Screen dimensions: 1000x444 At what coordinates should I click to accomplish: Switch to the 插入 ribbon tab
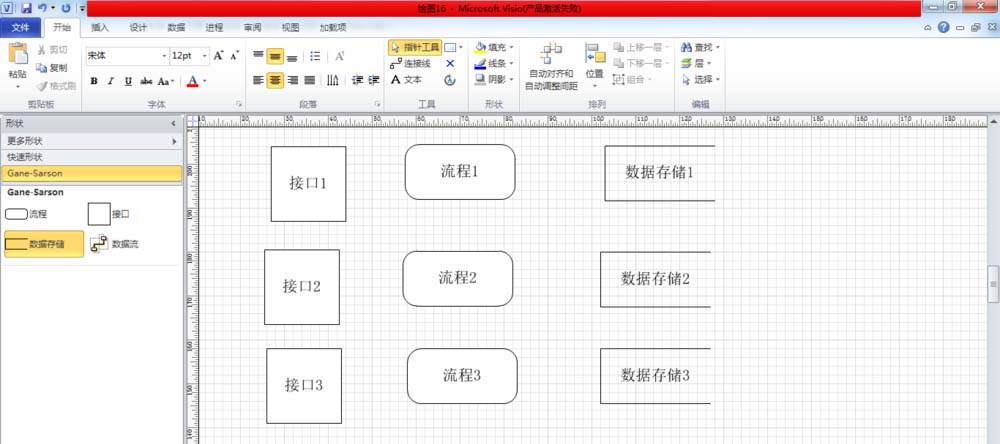coord(100,28)
